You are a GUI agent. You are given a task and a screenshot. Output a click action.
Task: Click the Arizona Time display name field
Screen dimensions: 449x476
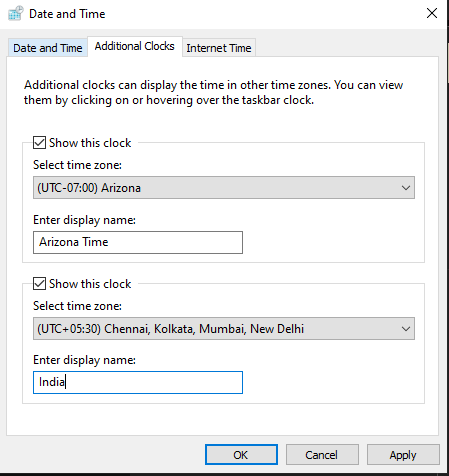pyautogui.click(x=138, y=242)
